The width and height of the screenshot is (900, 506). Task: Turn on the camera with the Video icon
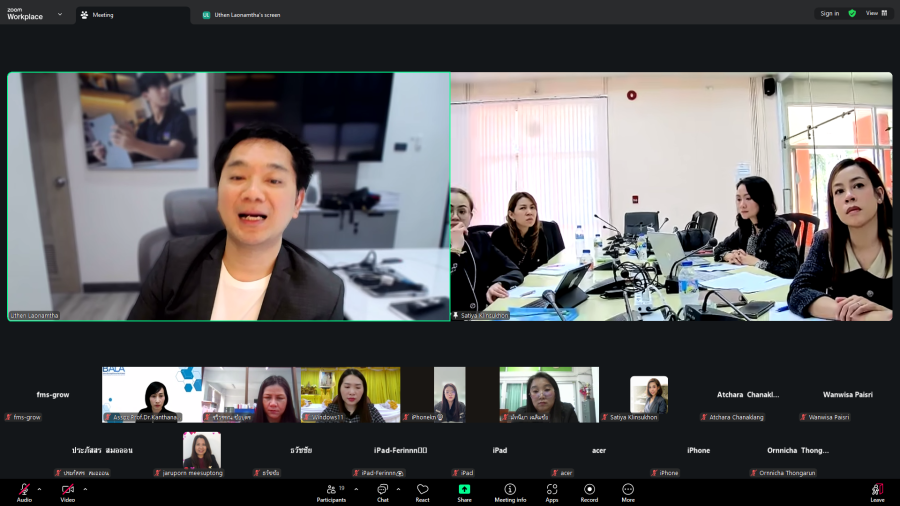67,490
